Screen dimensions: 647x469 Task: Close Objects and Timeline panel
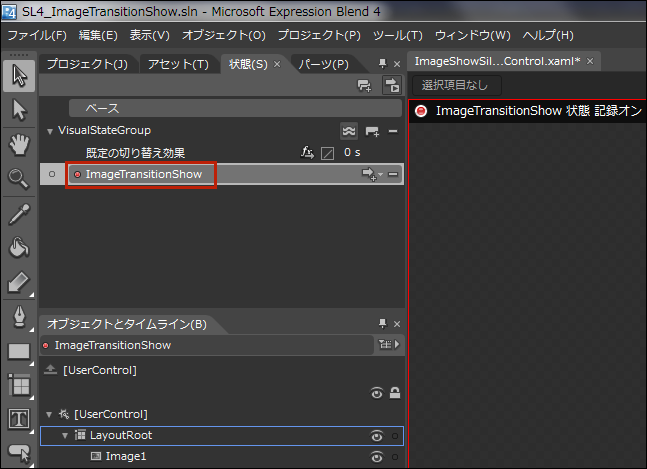[x=397, y=324]
